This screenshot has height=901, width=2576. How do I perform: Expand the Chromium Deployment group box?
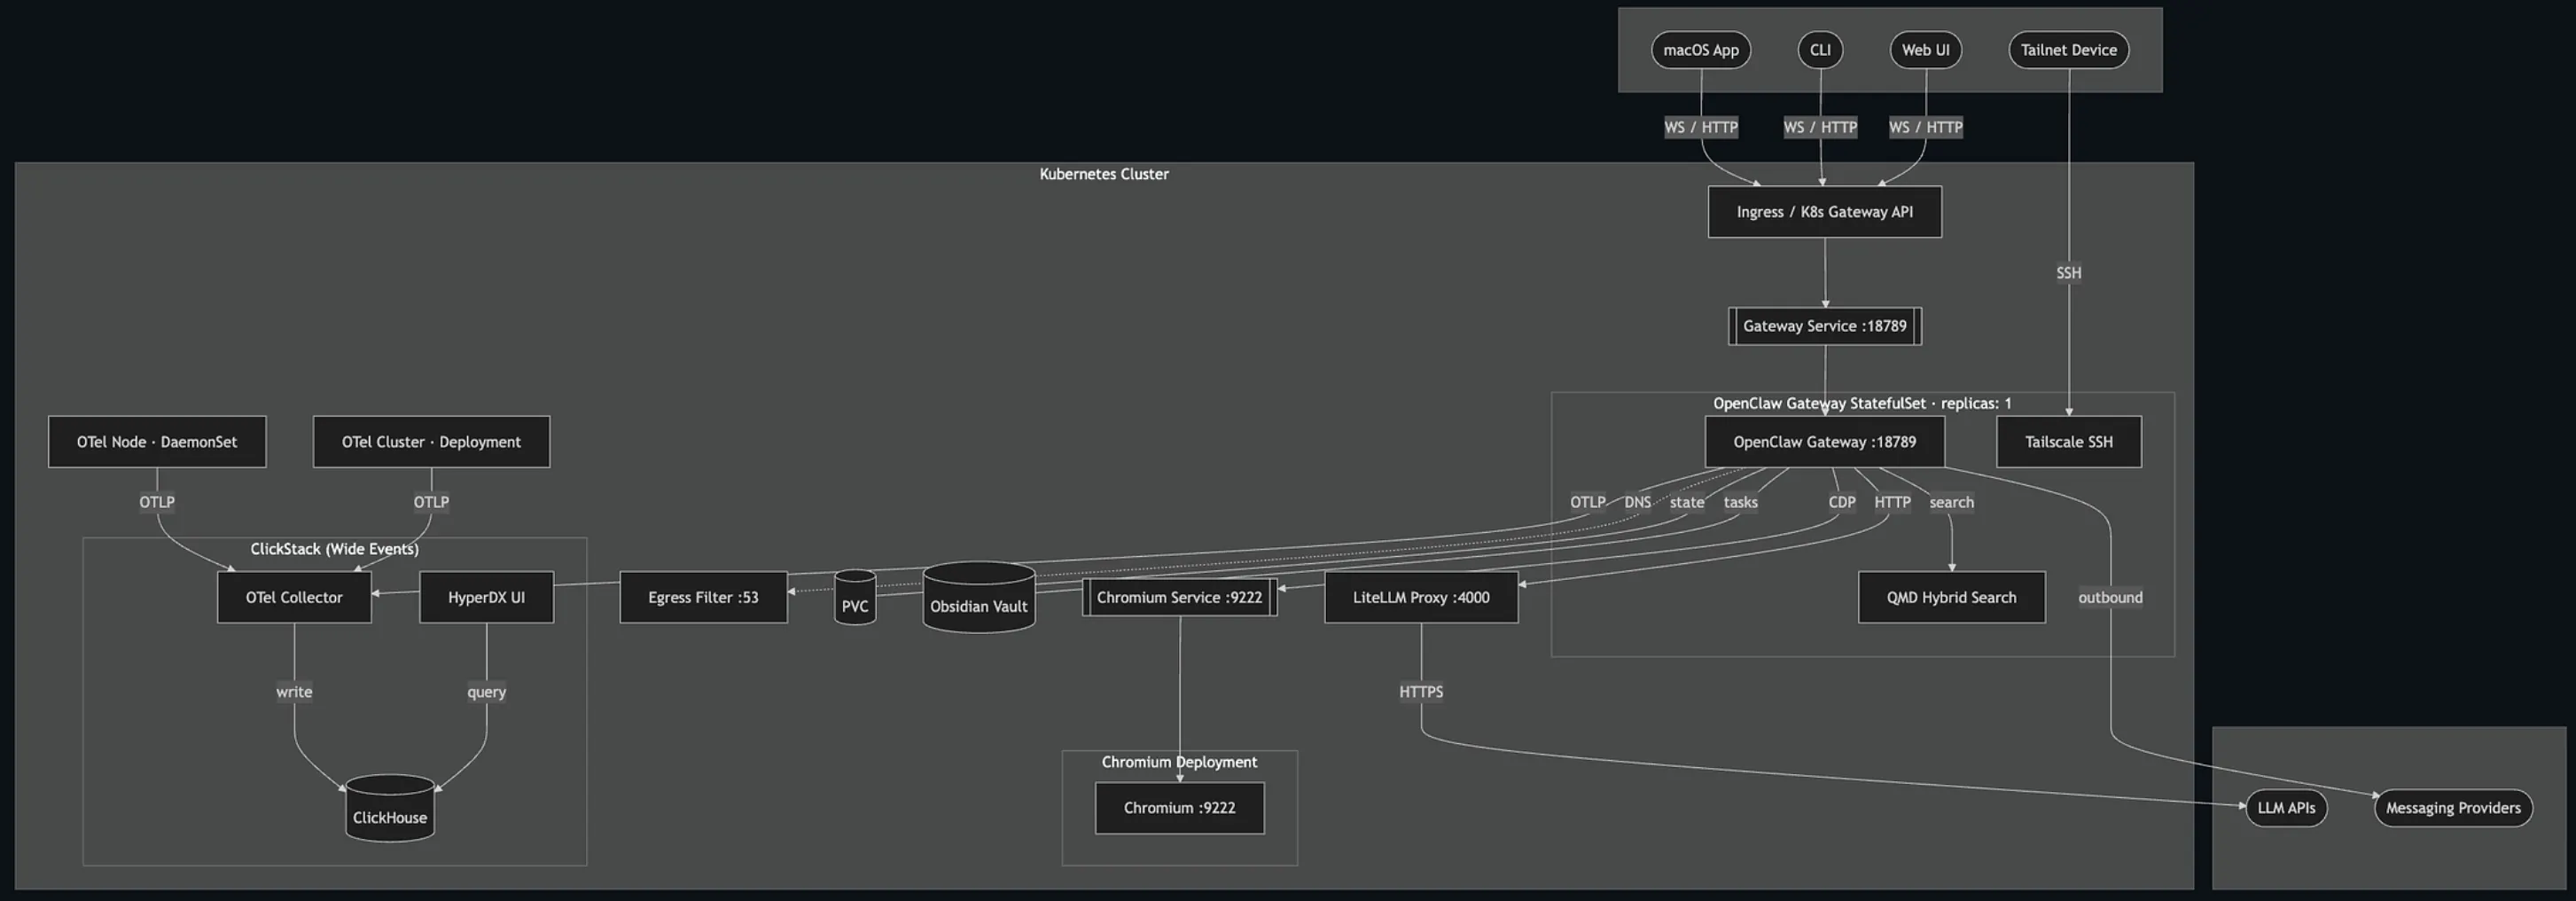(1179, 761)
